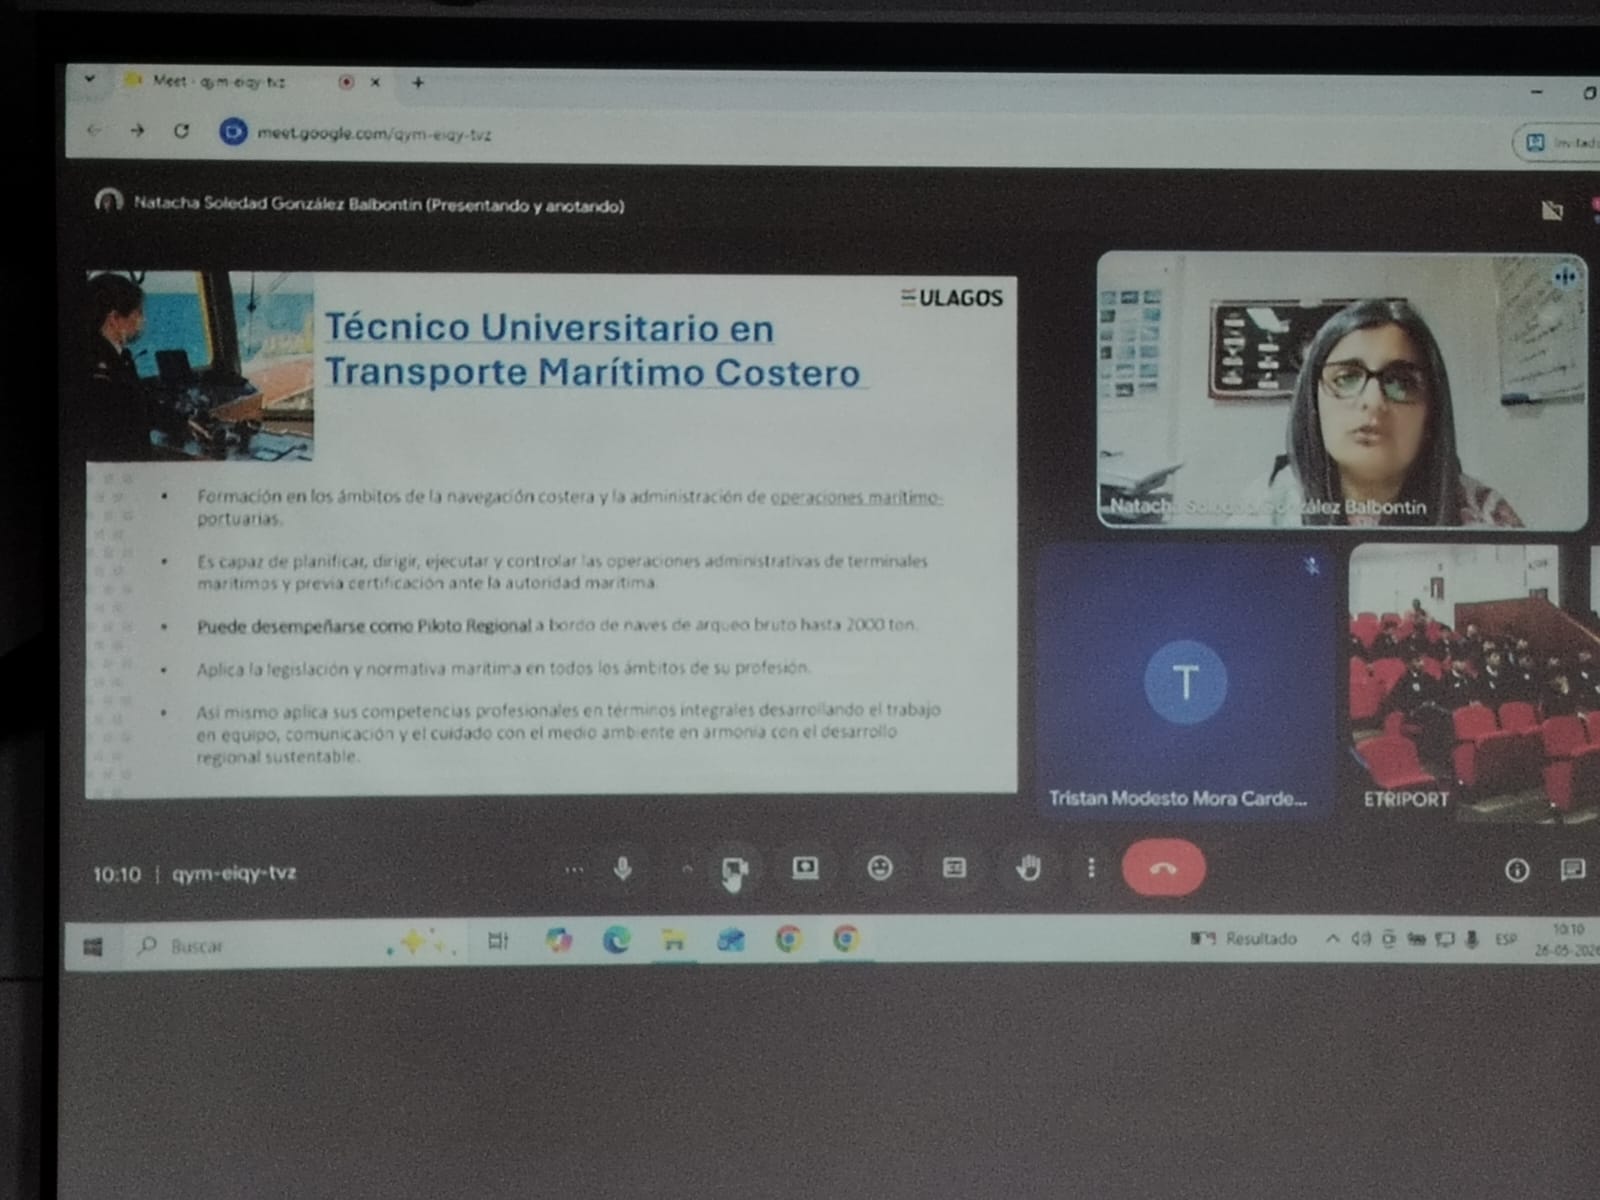Open meeting details info icon
The image size is (1600, 1200).
(1517, 871)
